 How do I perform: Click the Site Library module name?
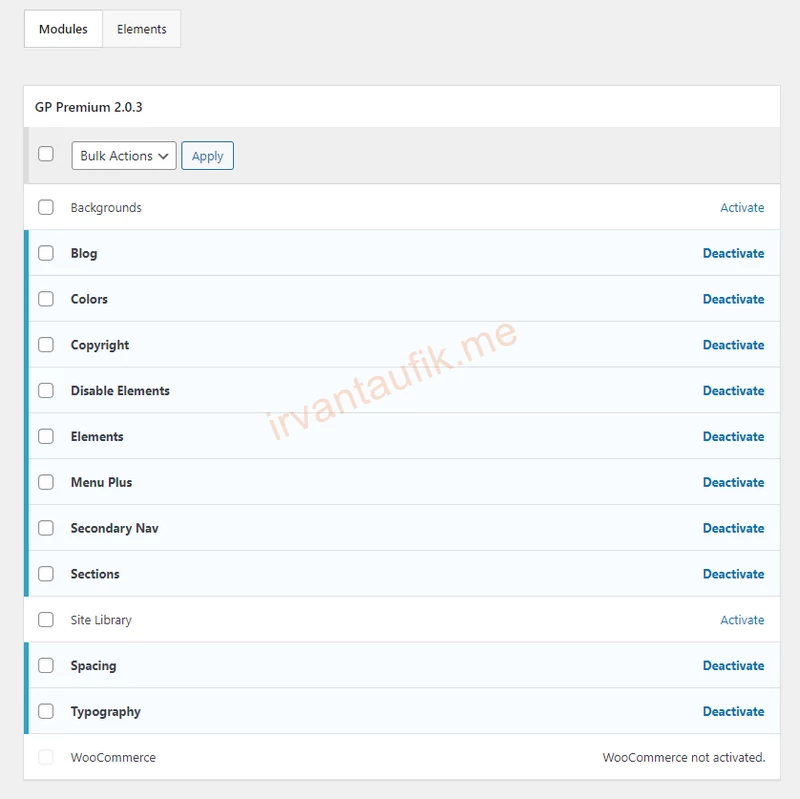pyautogui.click(x=101, y=620)
